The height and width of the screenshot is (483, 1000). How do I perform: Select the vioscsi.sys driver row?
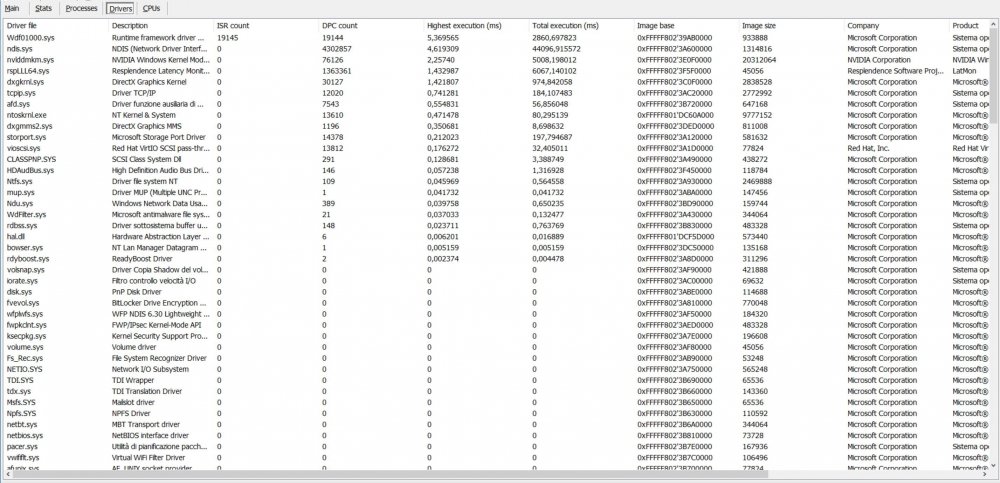click(x=496, y=148)
